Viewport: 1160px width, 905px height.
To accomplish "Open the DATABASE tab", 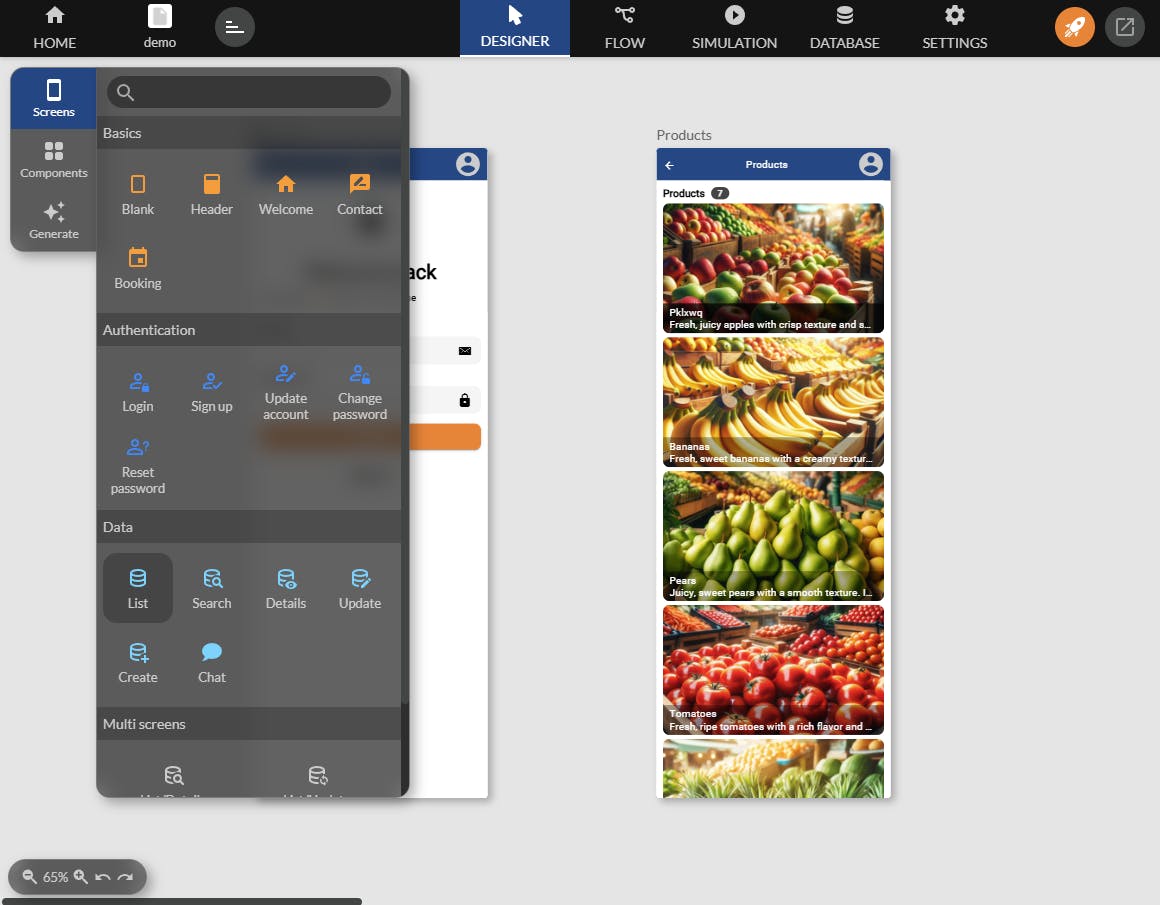I will (x=844, y=28).
